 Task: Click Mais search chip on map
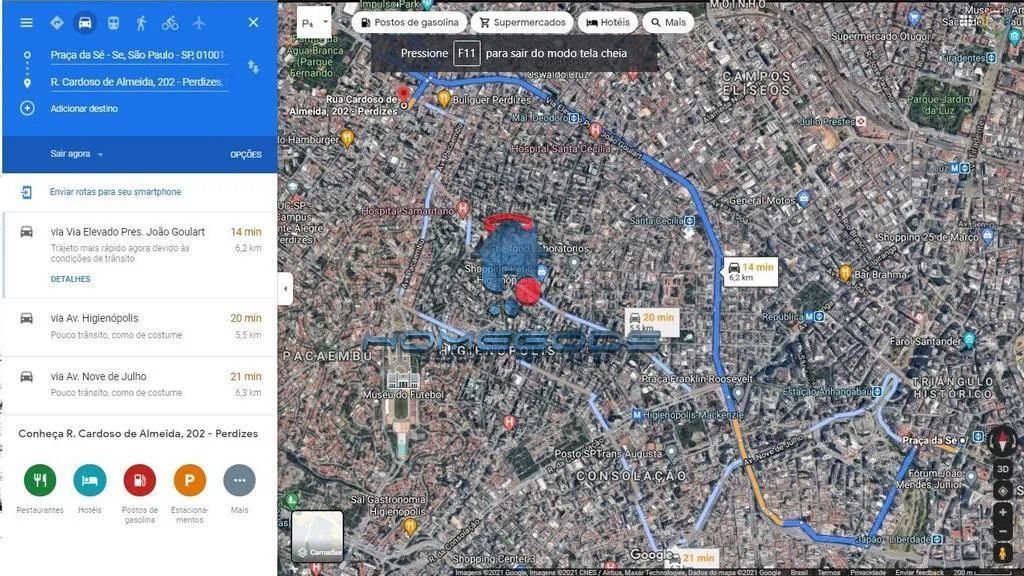[x=668, y=22]
